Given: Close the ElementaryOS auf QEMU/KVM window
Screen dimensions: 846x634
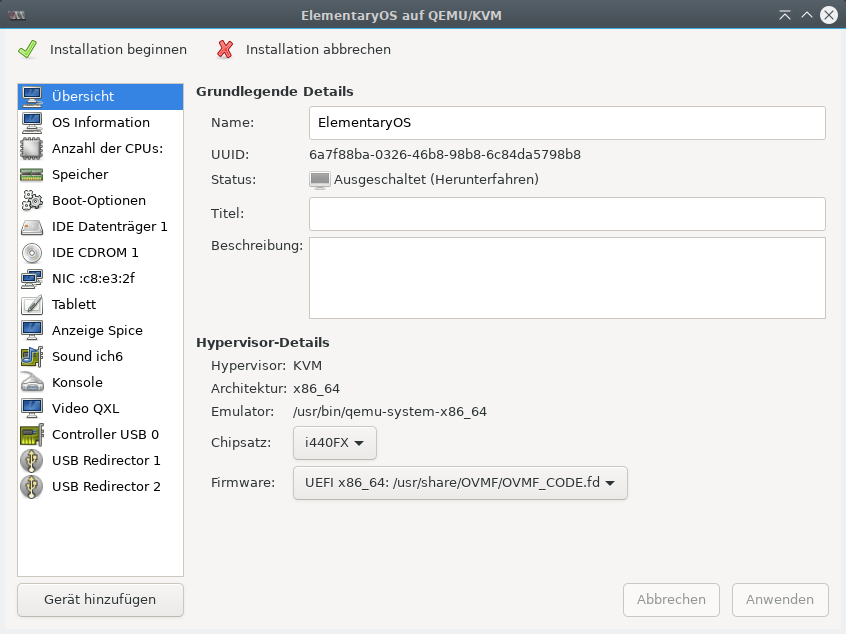Looking at the screenshot, I should (x=829, y=15).
